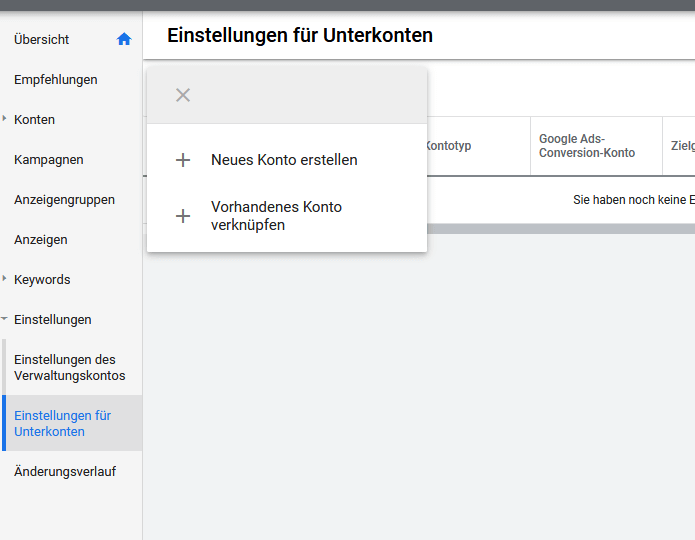Go to Empfehlungen in the sidebar
This screenshot has width=695, height=540.
pyautogui.click(x=56, y=79)
